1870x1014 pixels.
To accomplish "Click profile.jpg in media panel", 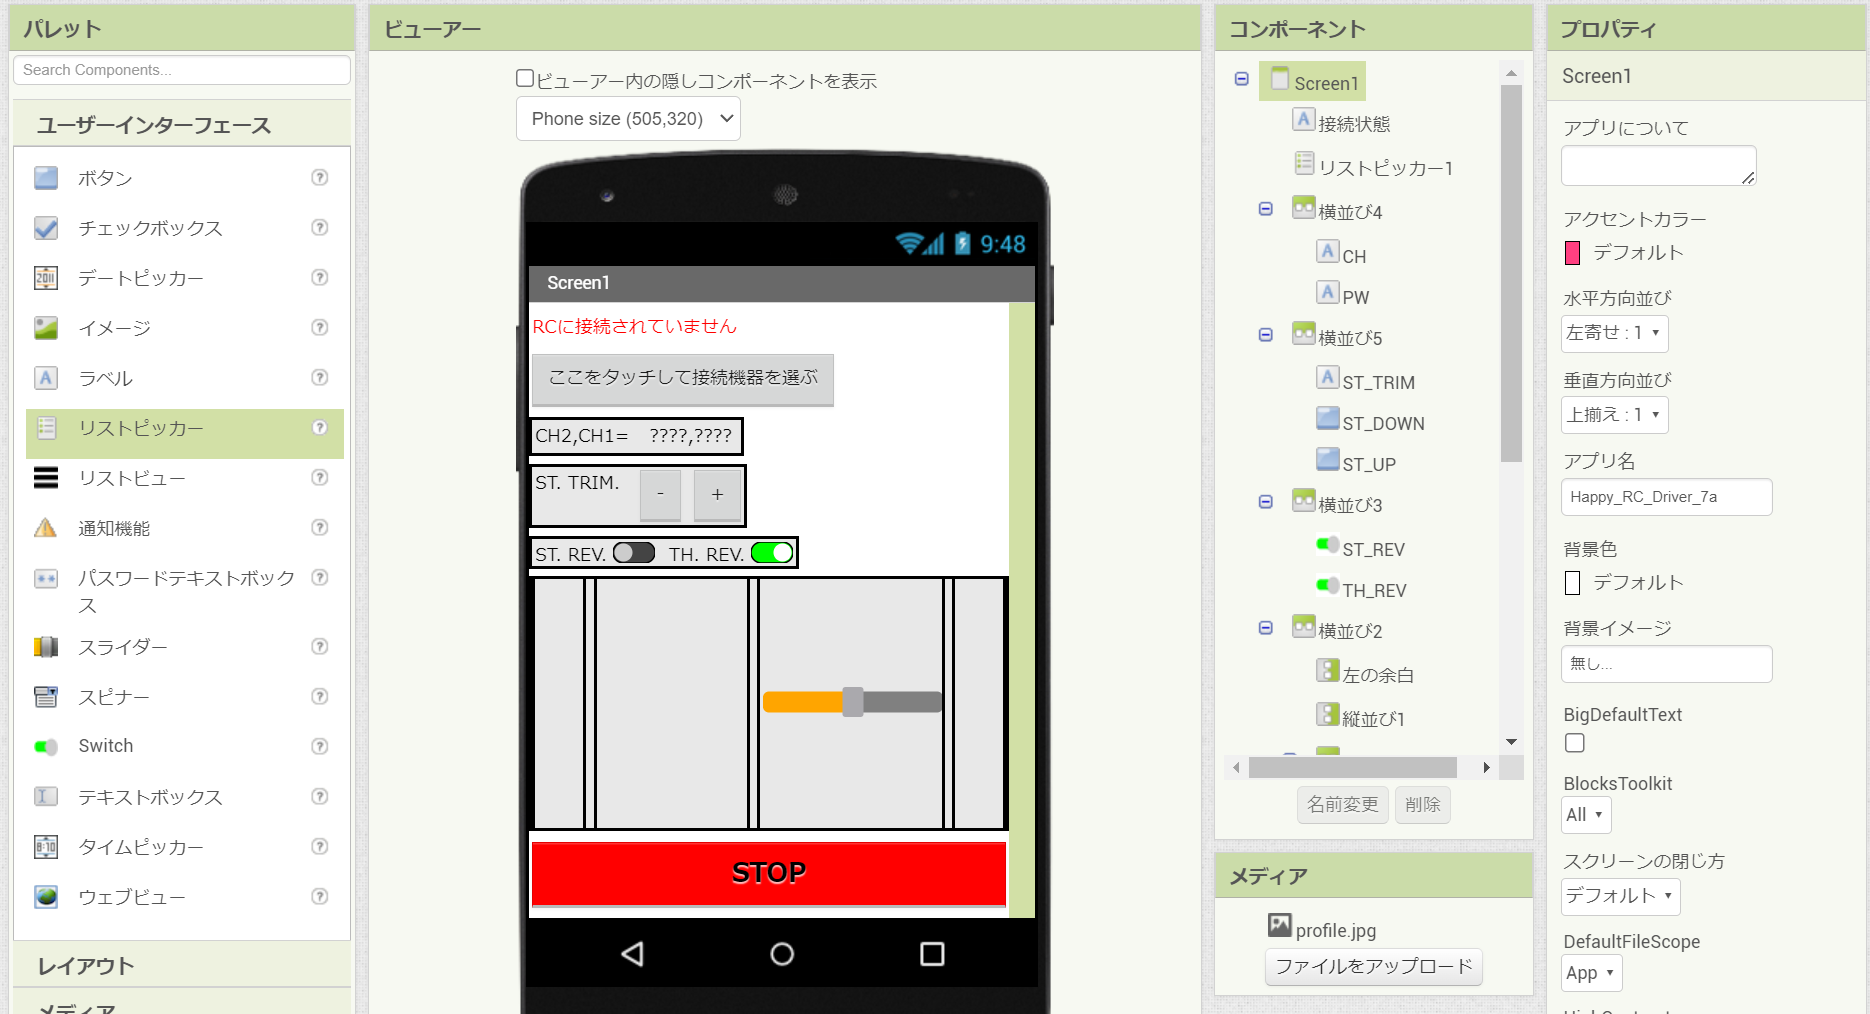I will tap(1323, 929).
